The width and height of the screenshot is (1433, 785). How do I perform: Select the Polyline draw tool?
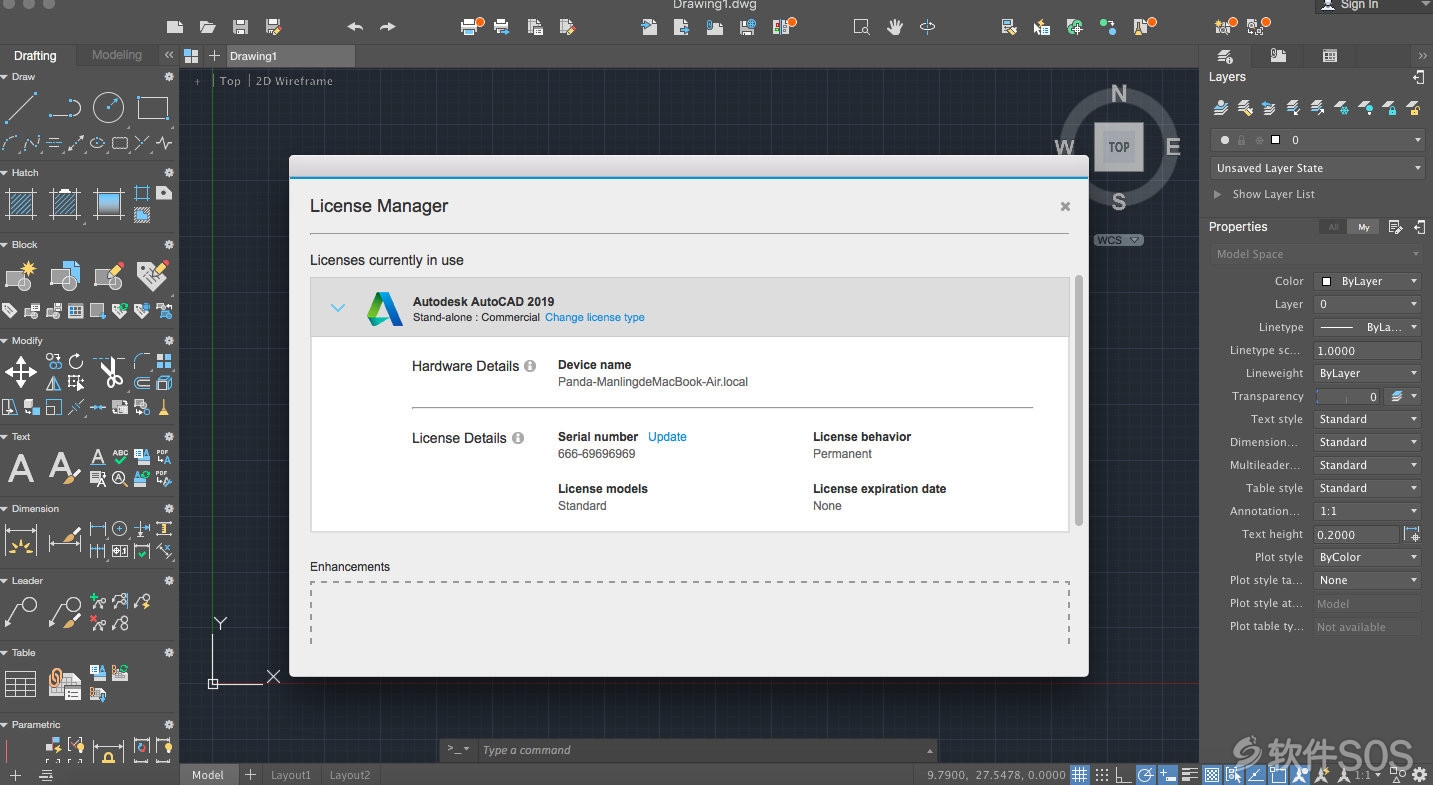point(65,108)
